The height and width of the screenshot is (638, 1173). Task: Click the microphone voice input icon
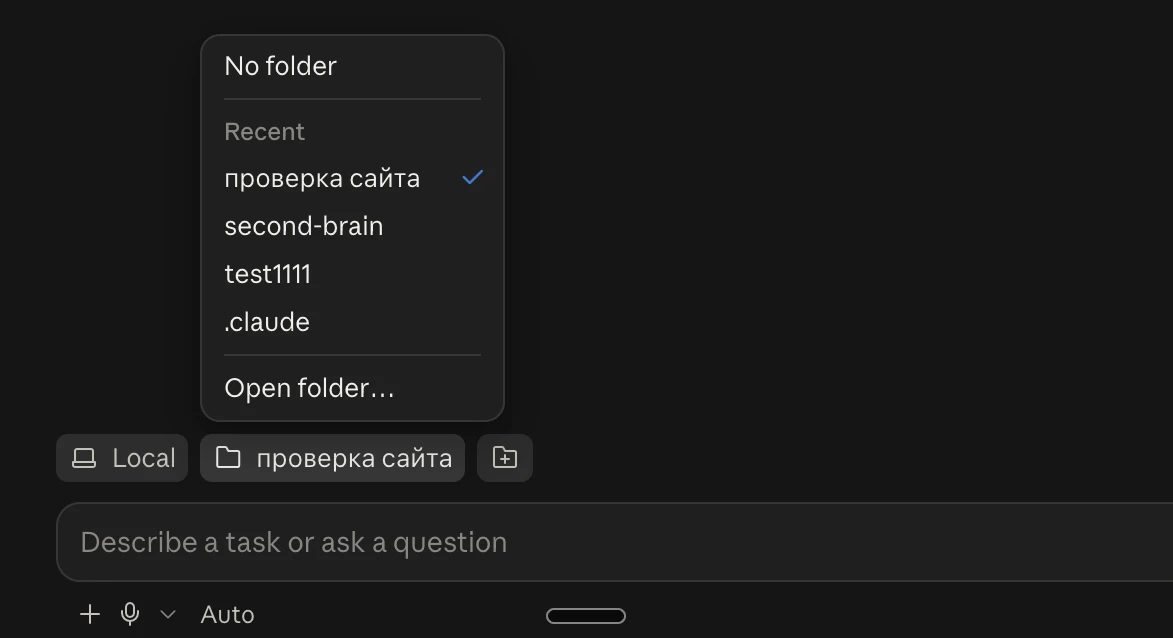(x=130, y=614)
